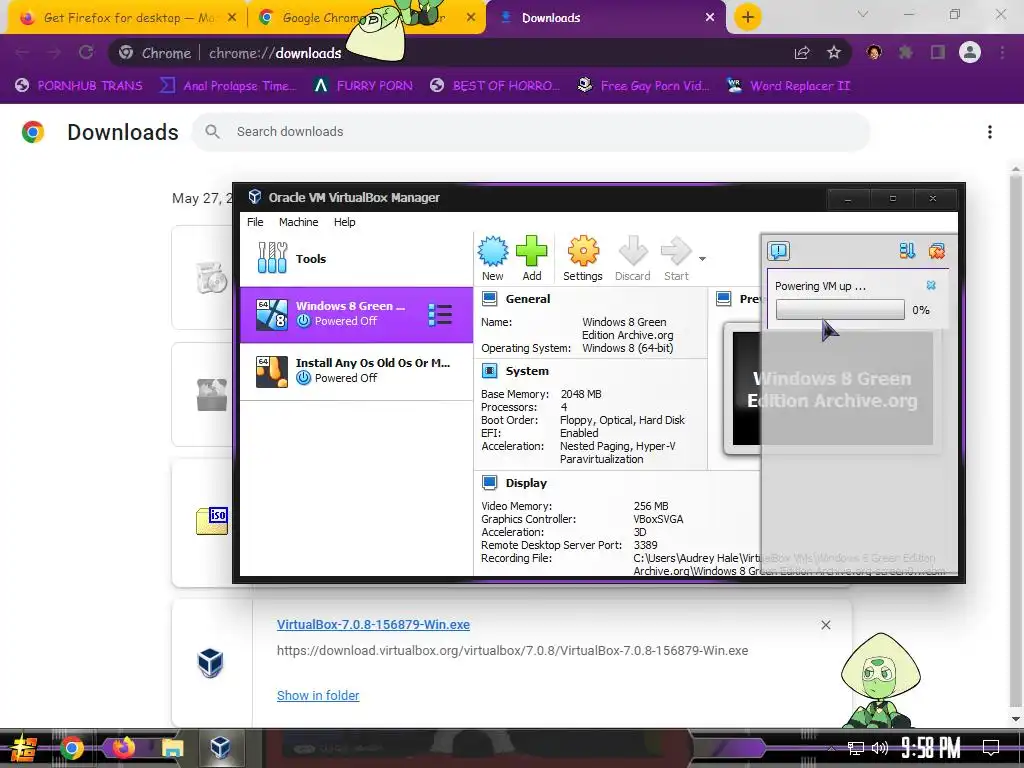Click the Preview section monitor icon
Viewport: 1024px width, 768px height.
tap(724, 299)
